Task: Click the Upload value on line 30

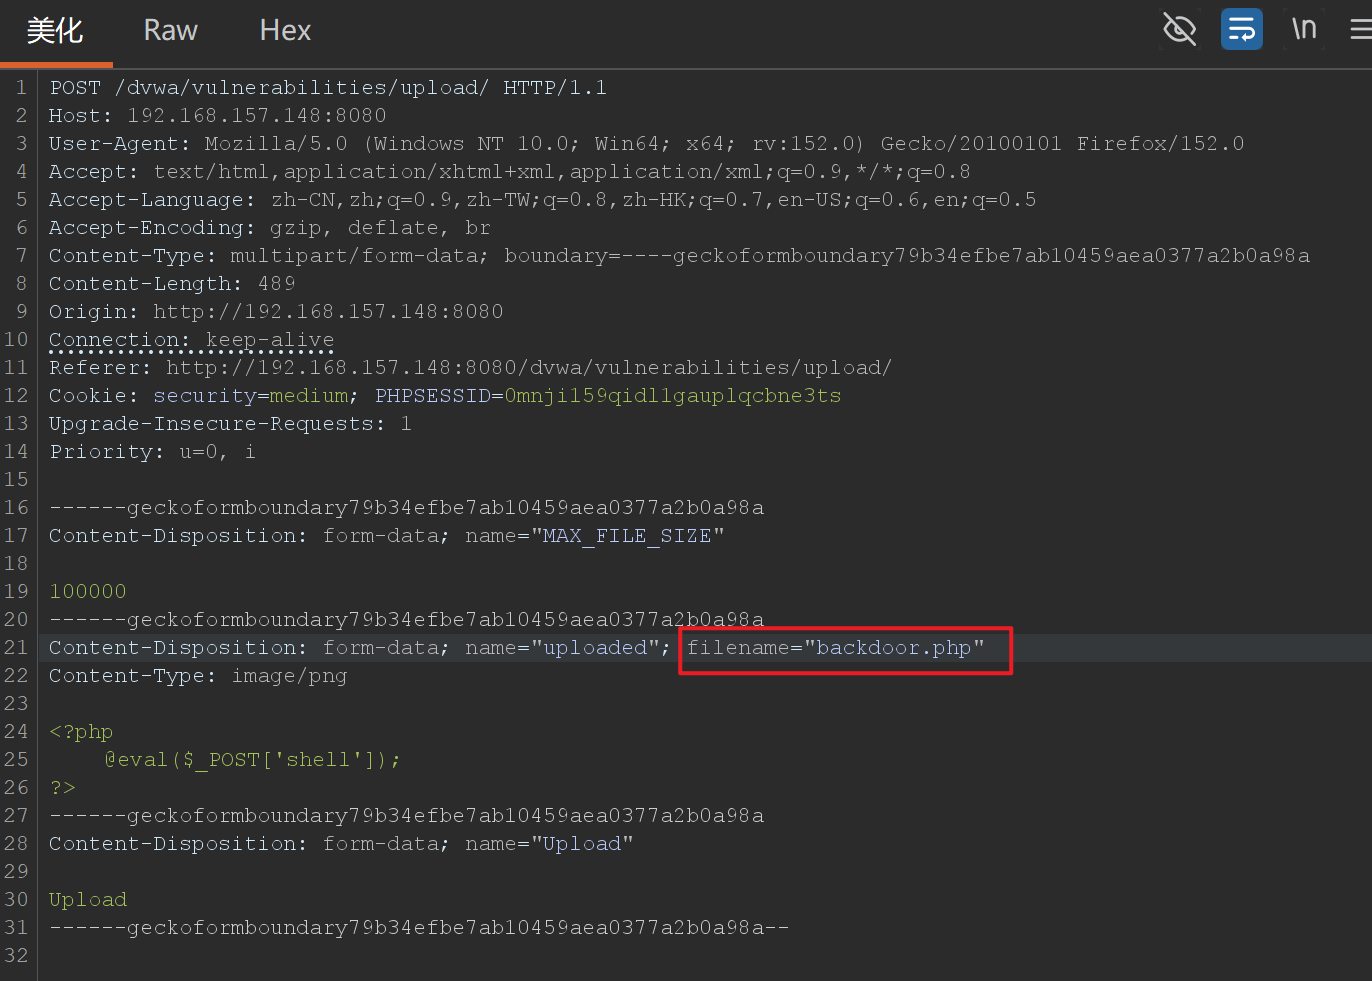Action: (88, 900)
